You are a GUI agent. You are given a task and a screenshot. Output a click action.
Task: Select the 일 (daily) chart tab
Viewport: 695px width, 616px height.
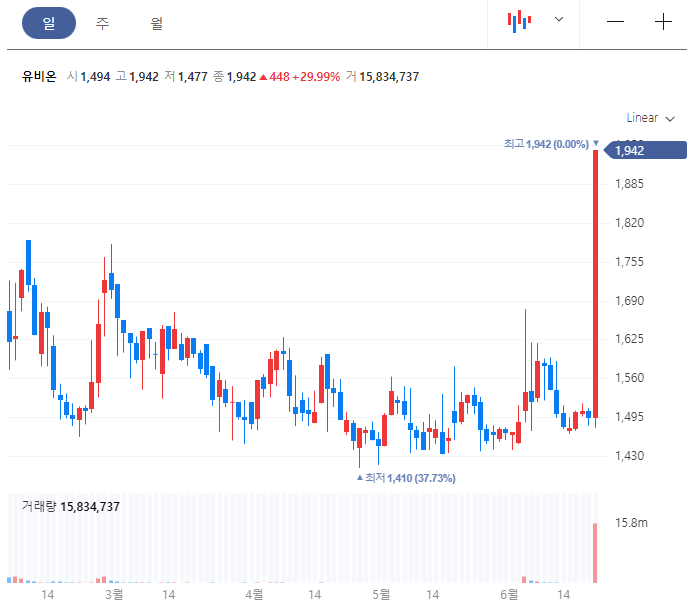[49, 23]
